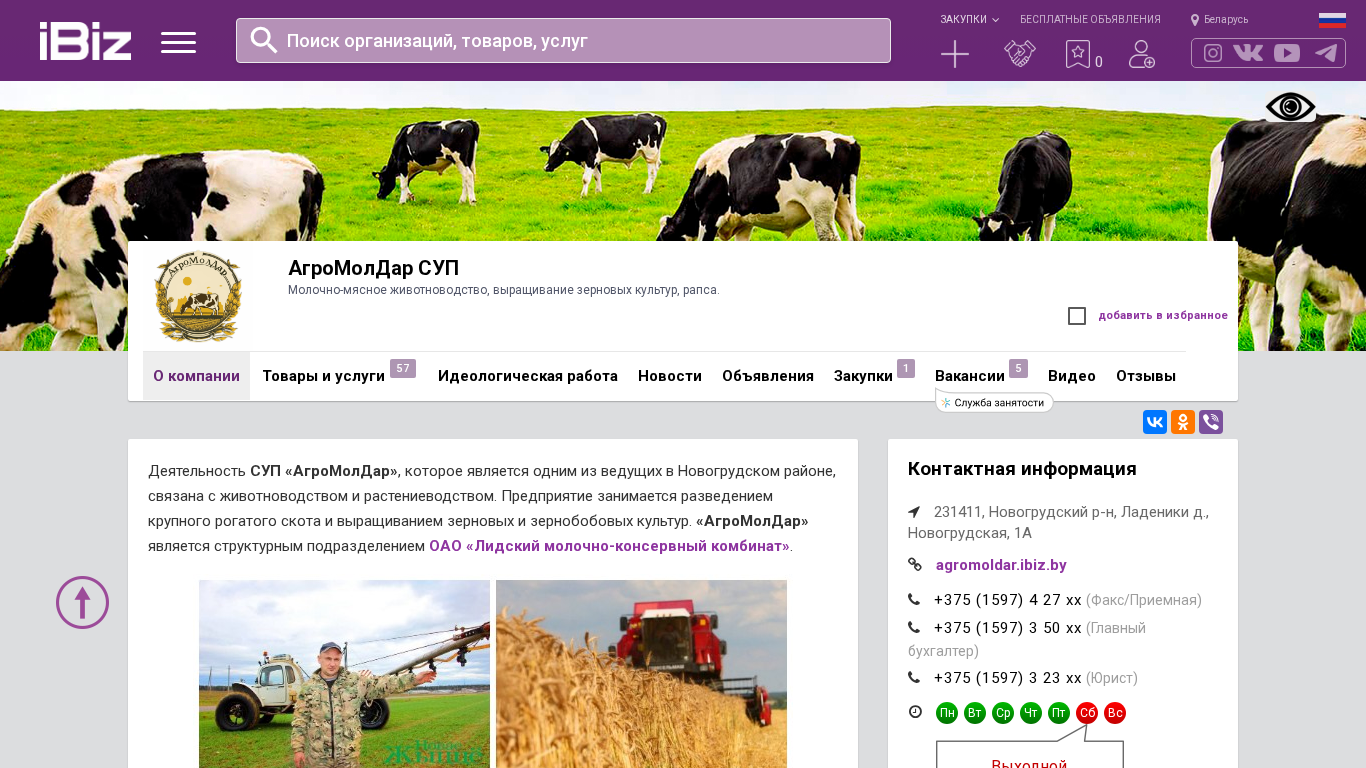The image size is (1366, 768).
Task: Click the working hours clock icon
Action: (915, 712)
